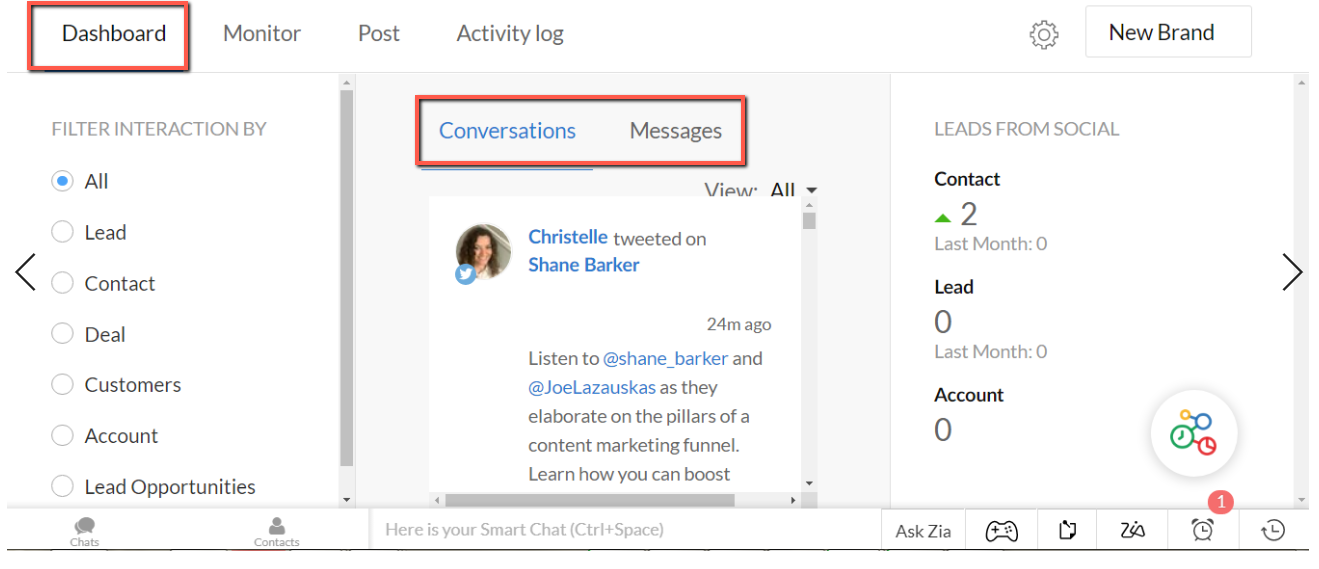This screenshot has height=569, width=1319.
Task: Click the 24m ago timestamp
Action: [x=739, y=324]
